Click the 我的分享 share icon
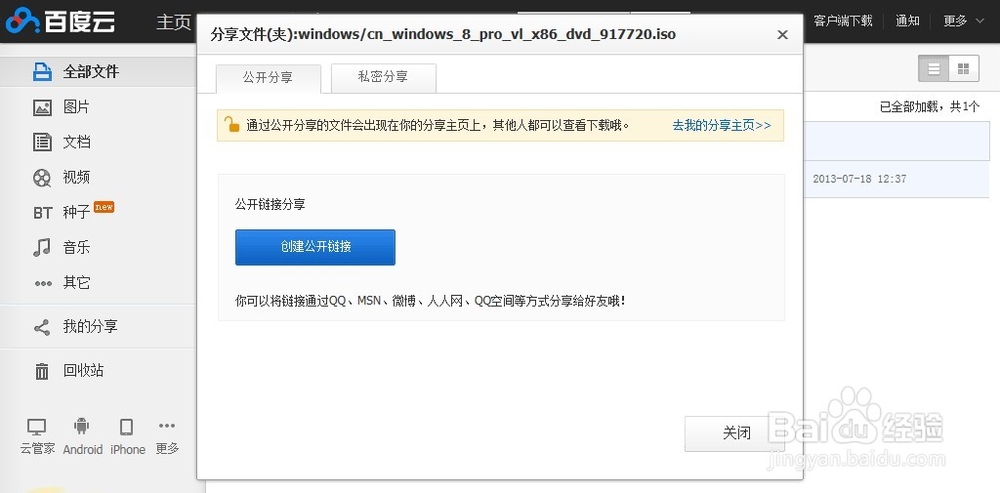Viewport: 1000px width, 493px height. 42,328
